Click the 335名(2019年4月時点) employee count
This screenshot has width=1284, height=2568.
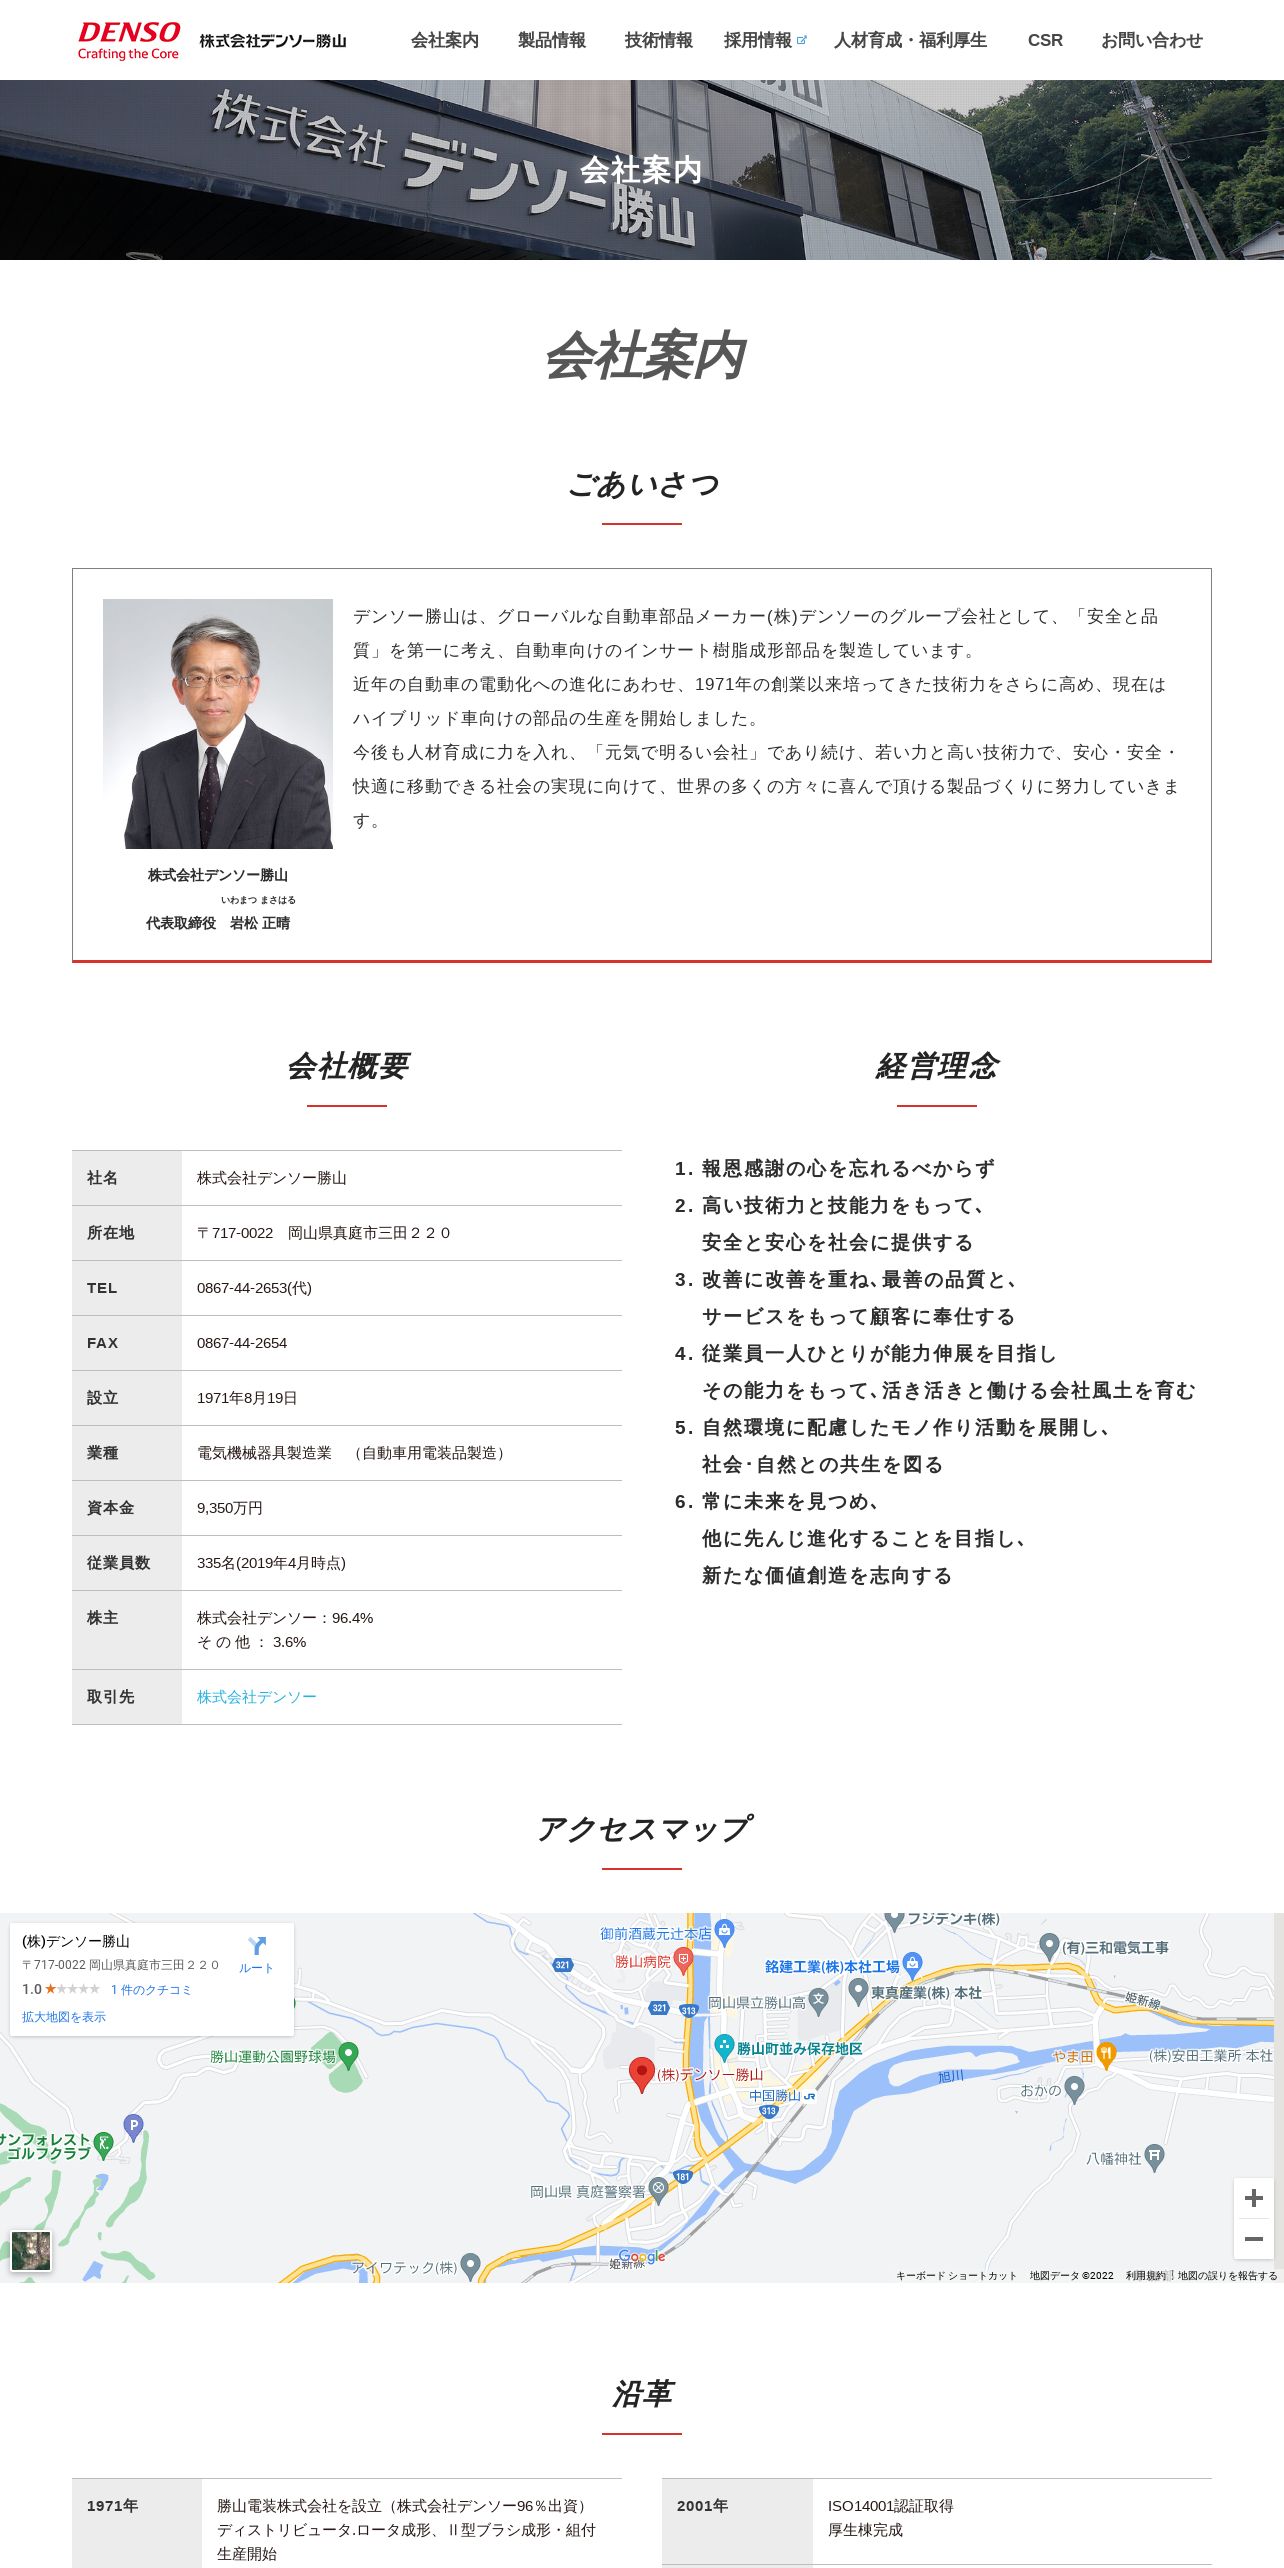(x=271, y=1563)
